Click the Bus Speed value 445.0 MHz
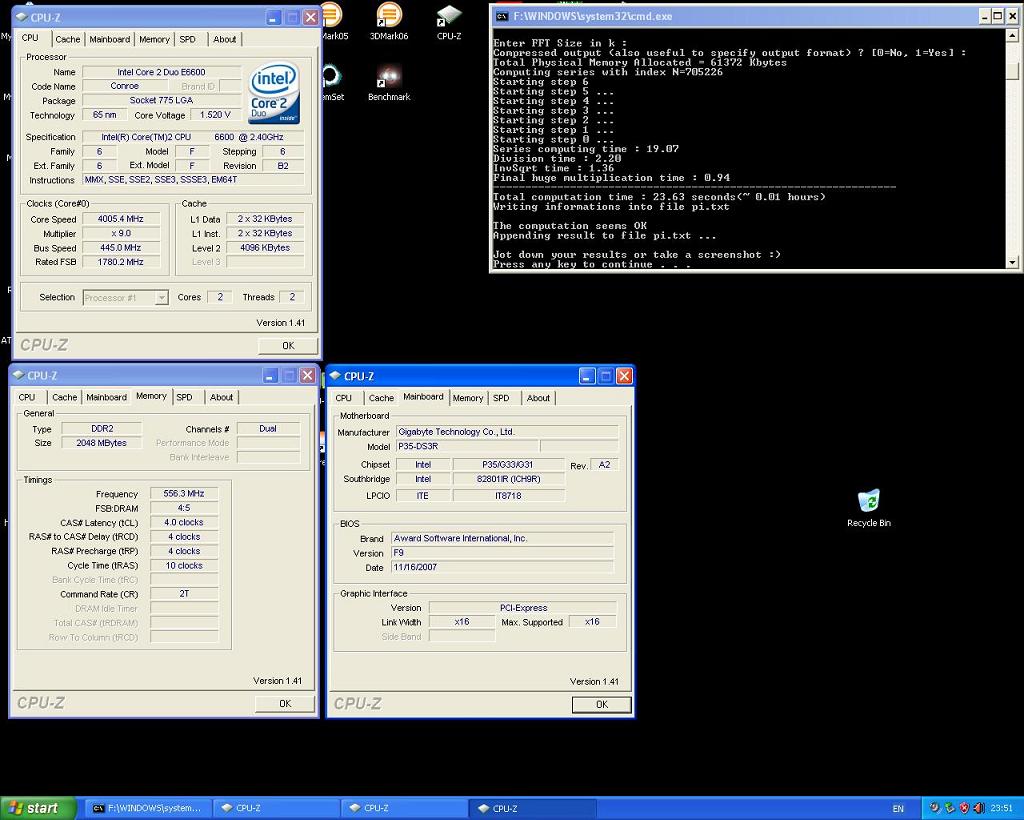This screenshot has height=820, width=1024. tap(120, 247)
